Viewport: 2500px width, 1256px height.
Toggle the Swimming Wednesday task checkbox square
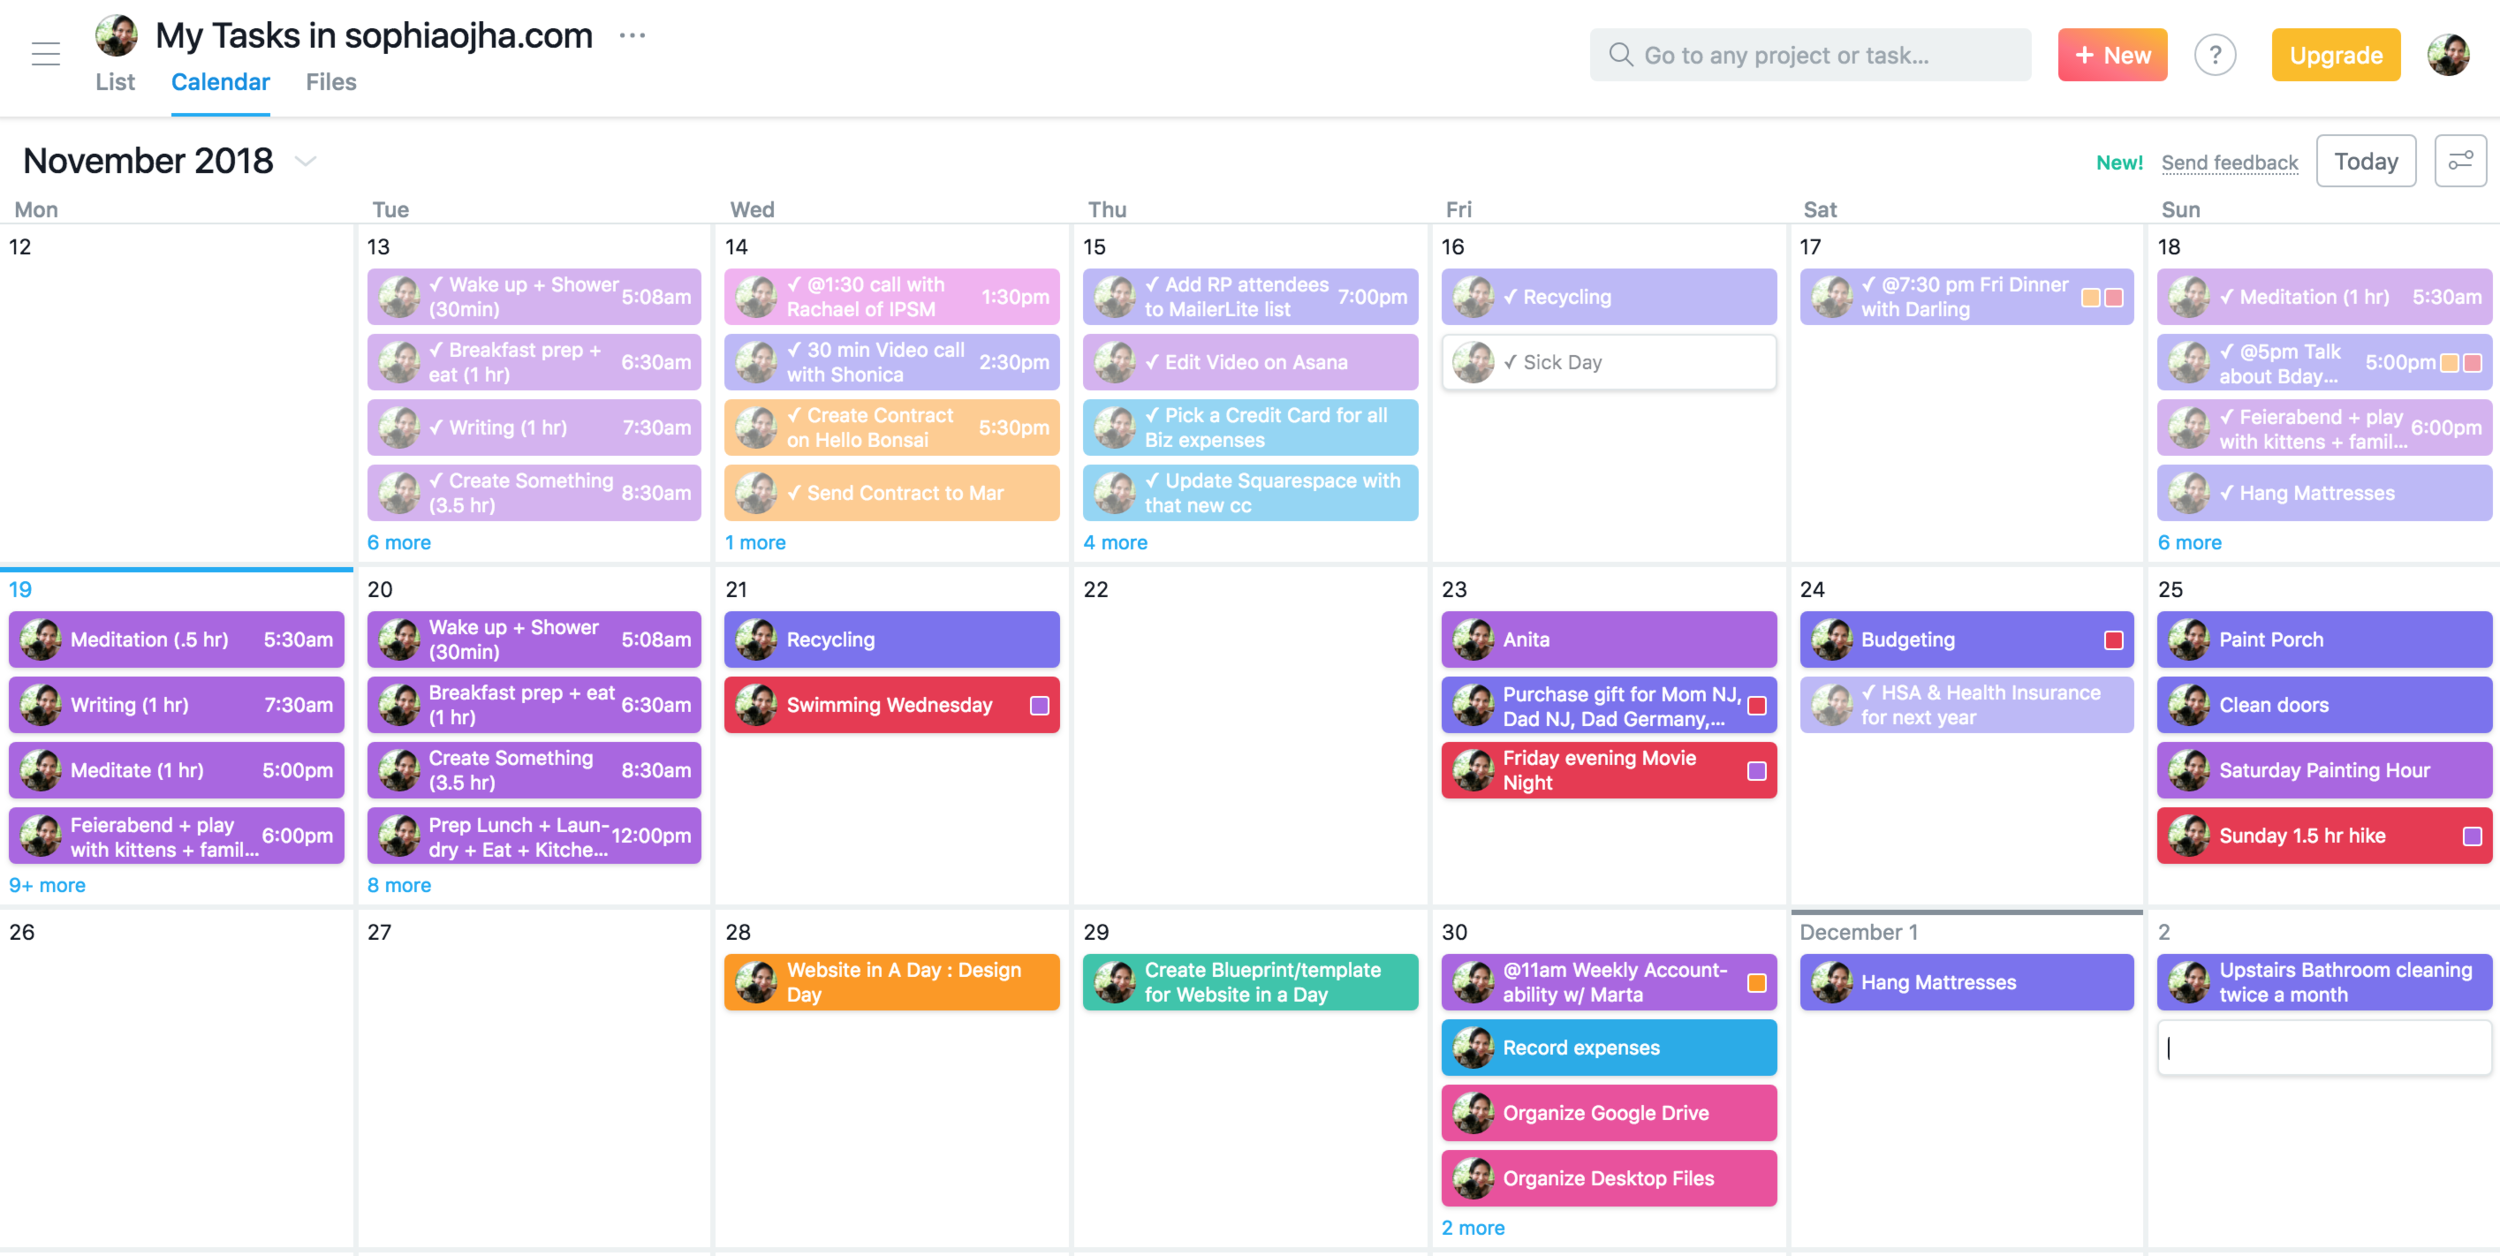1039,706
